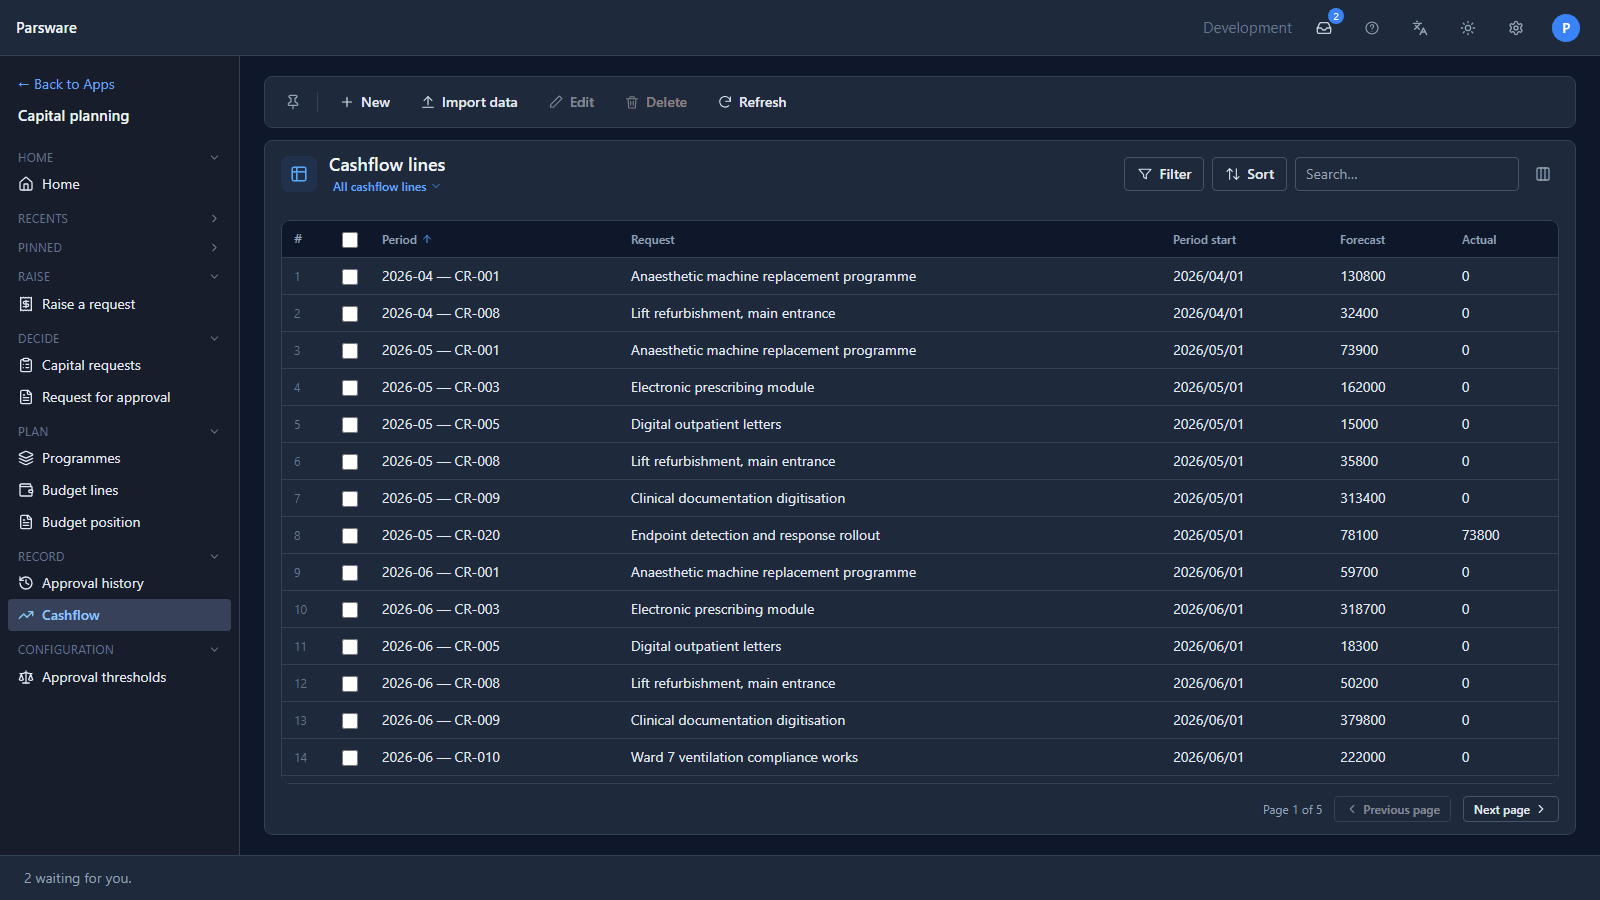Click the Budget lines icon

click(x=26, y=490)
